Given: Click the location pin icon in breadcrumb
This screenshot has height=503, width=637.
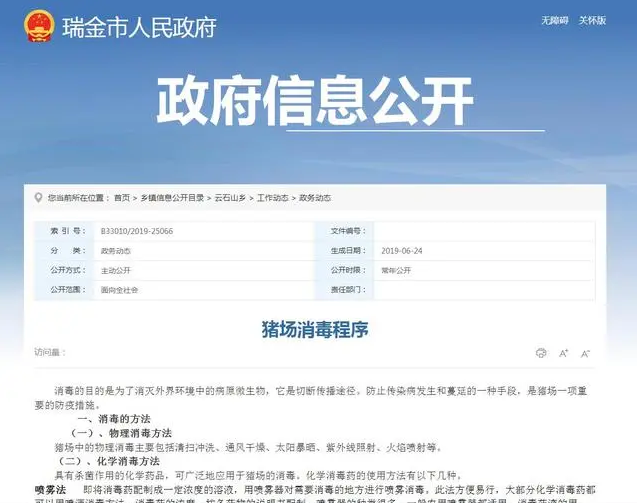Looking at the screenshot, I should pyautogui.click(x=38, y=198).
